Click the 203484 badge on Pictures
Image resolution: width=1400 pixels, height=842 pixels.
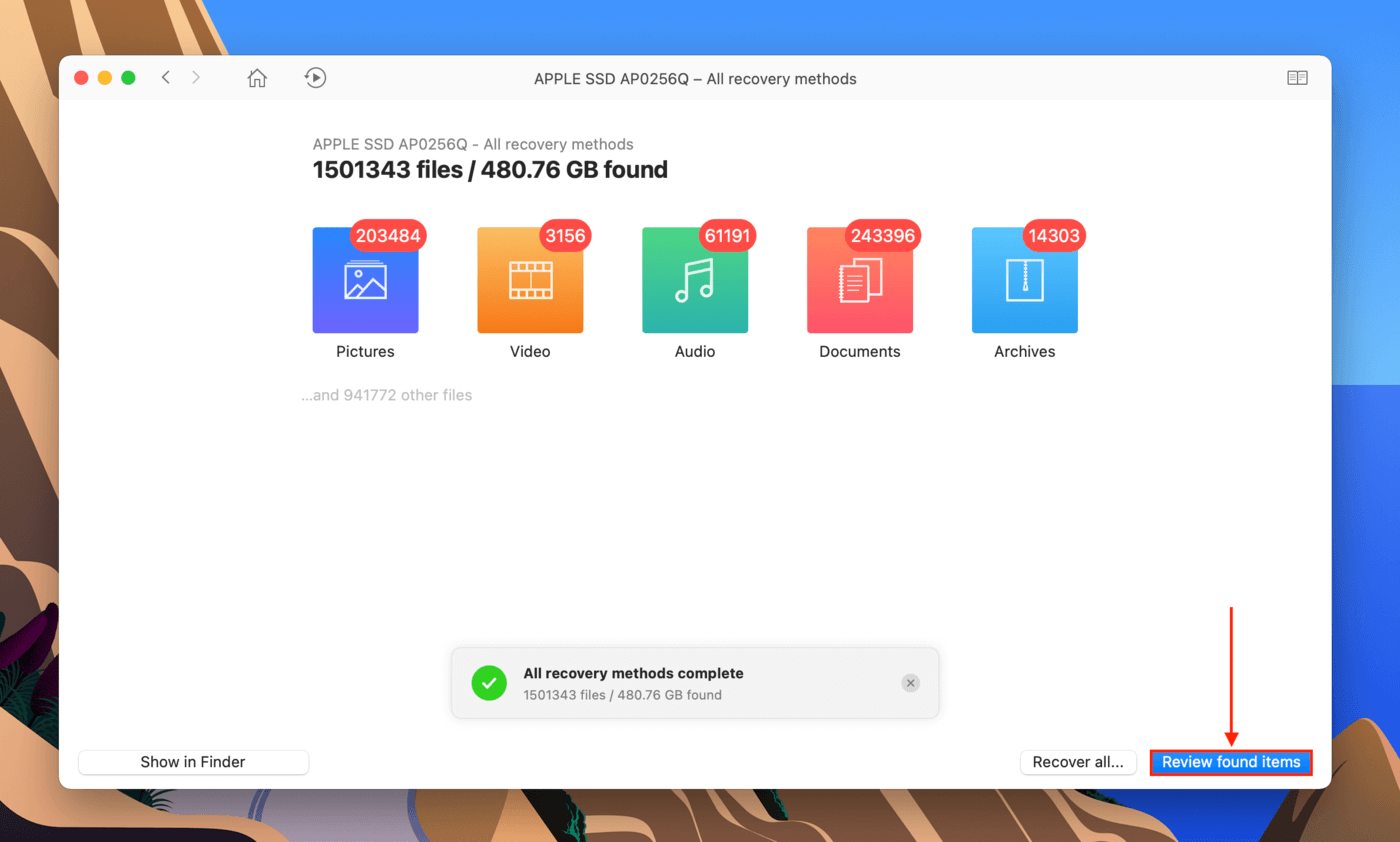(x=388, y=236)
